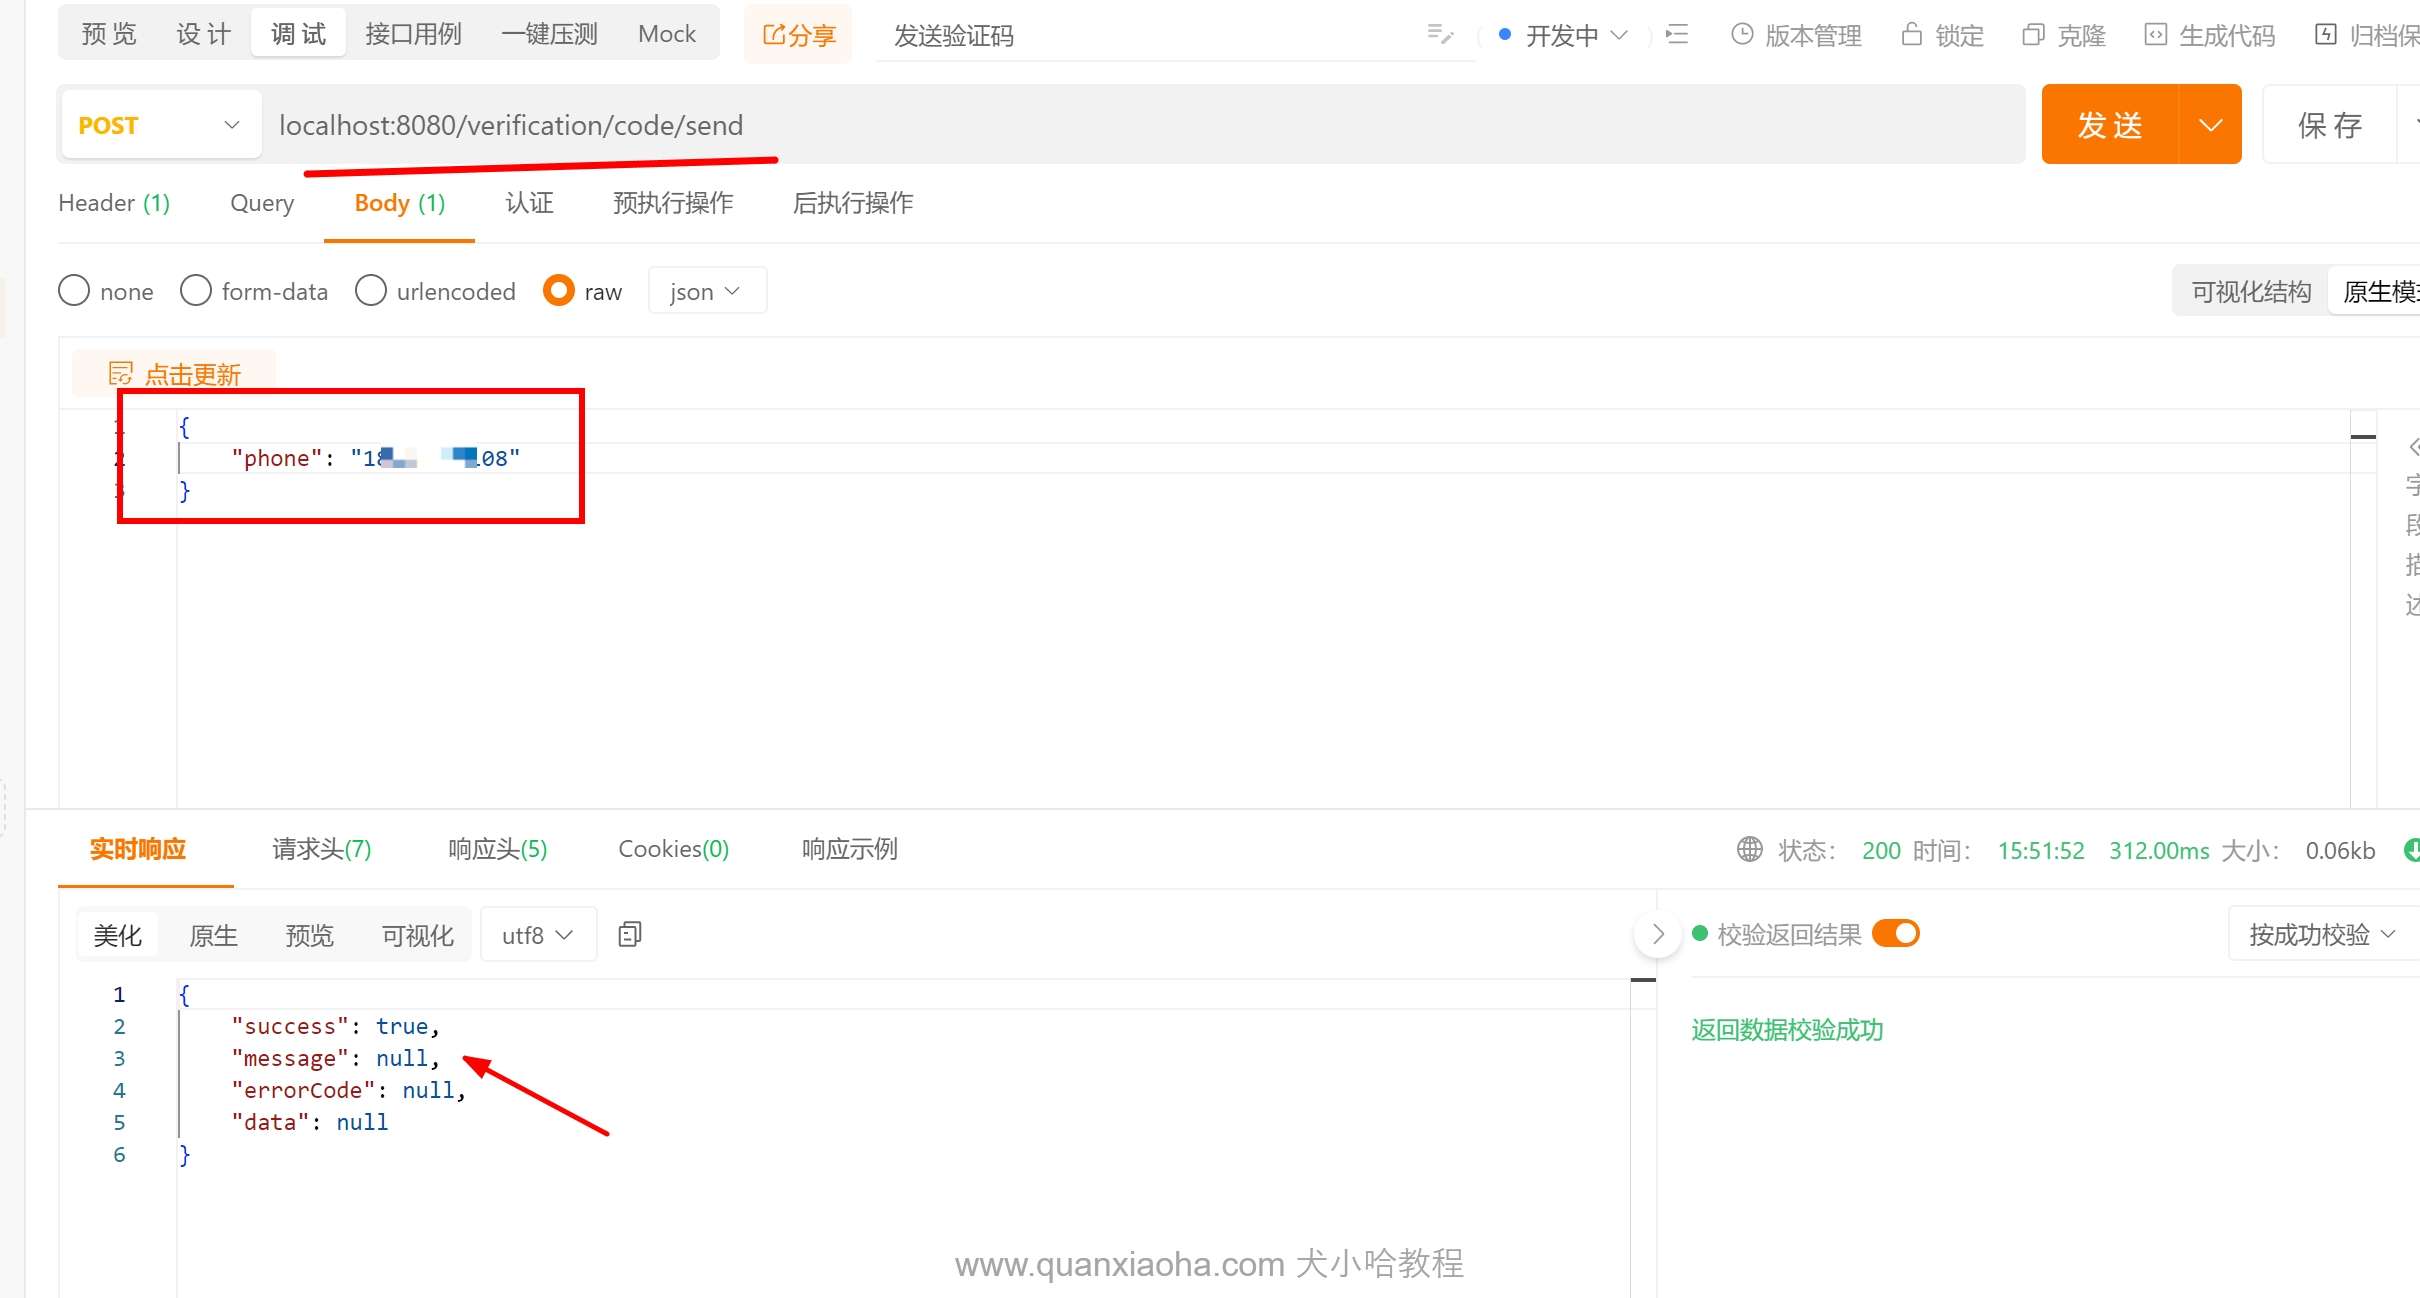Expand the json format dropdown
The width and height of the screenshot is (2420, 1298).
706,291
